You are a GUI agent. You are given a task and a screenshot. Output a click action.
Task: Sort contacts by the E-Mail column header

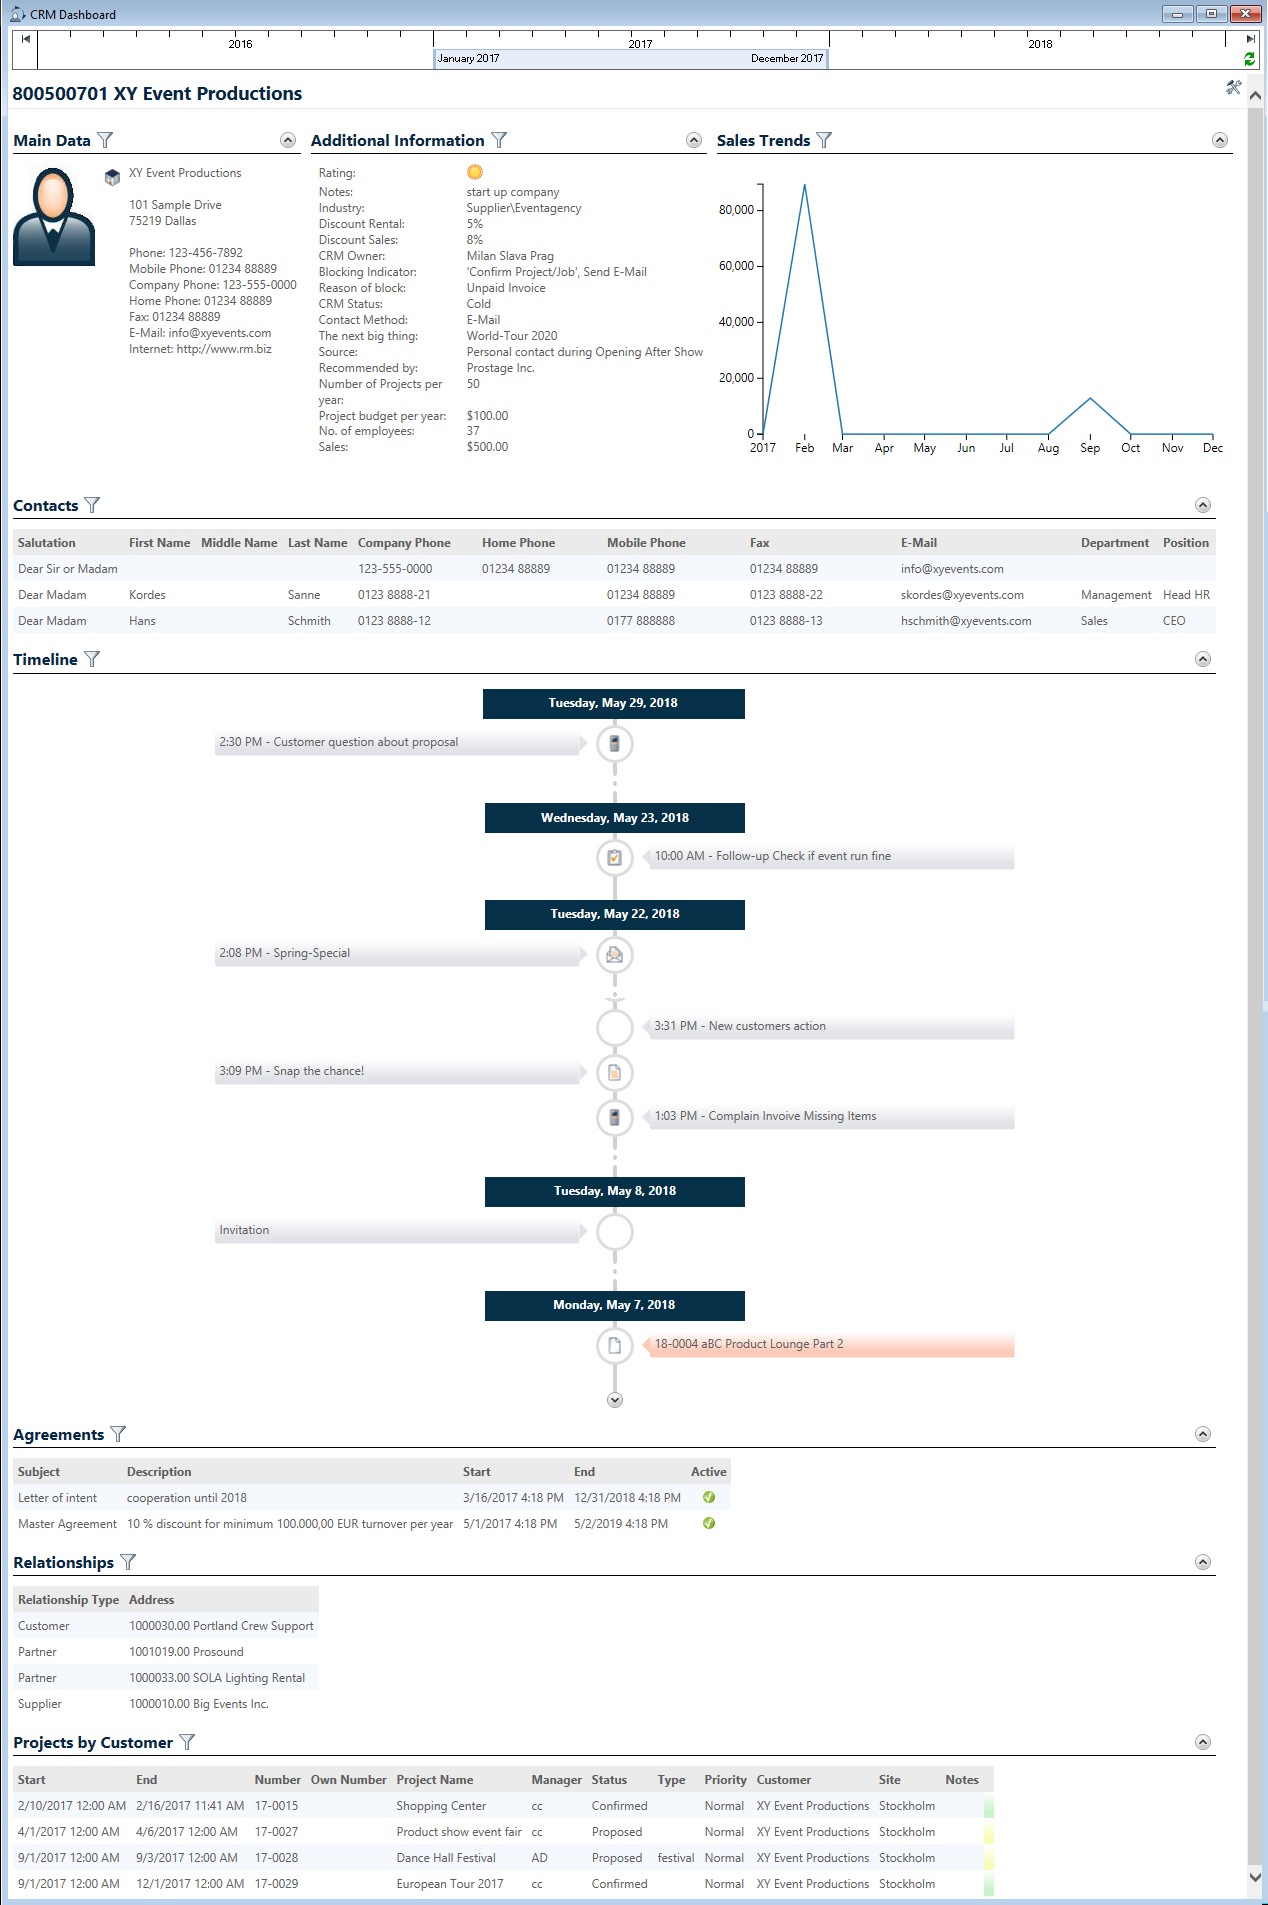(x=918, y=543)
